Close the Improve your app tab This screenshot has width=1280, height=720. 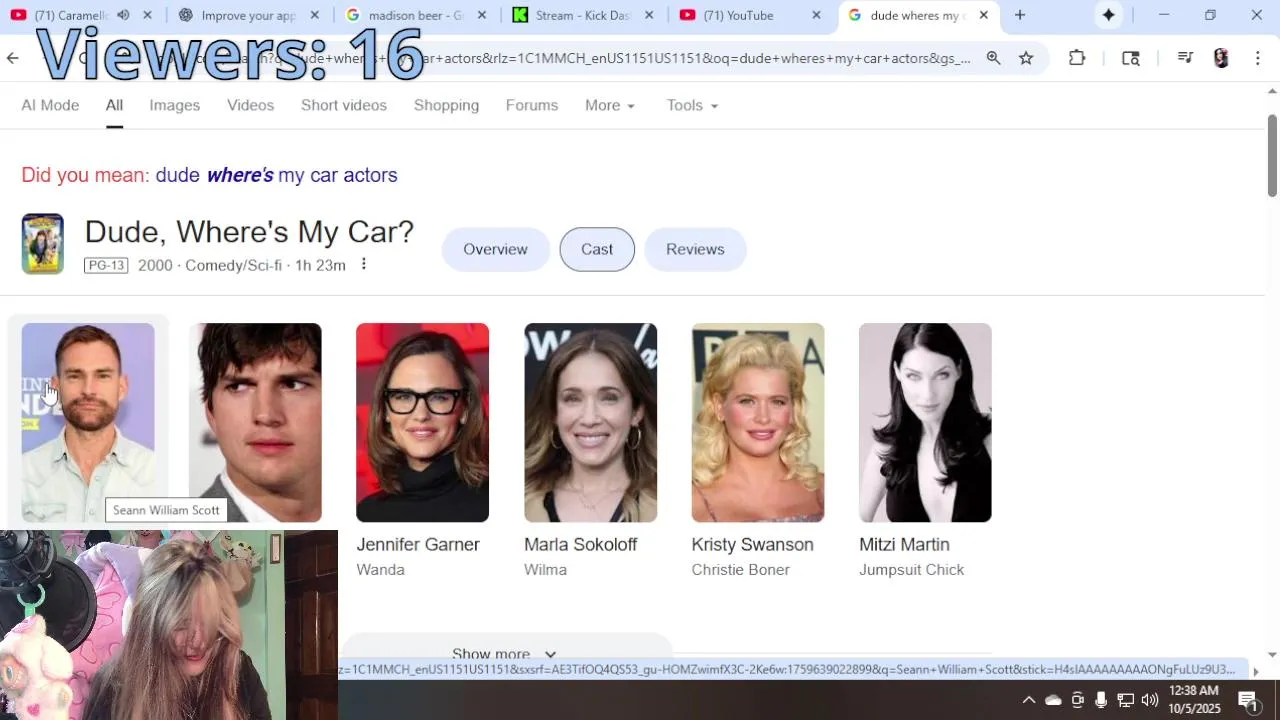pyautogui.click(x=314, y=15)
